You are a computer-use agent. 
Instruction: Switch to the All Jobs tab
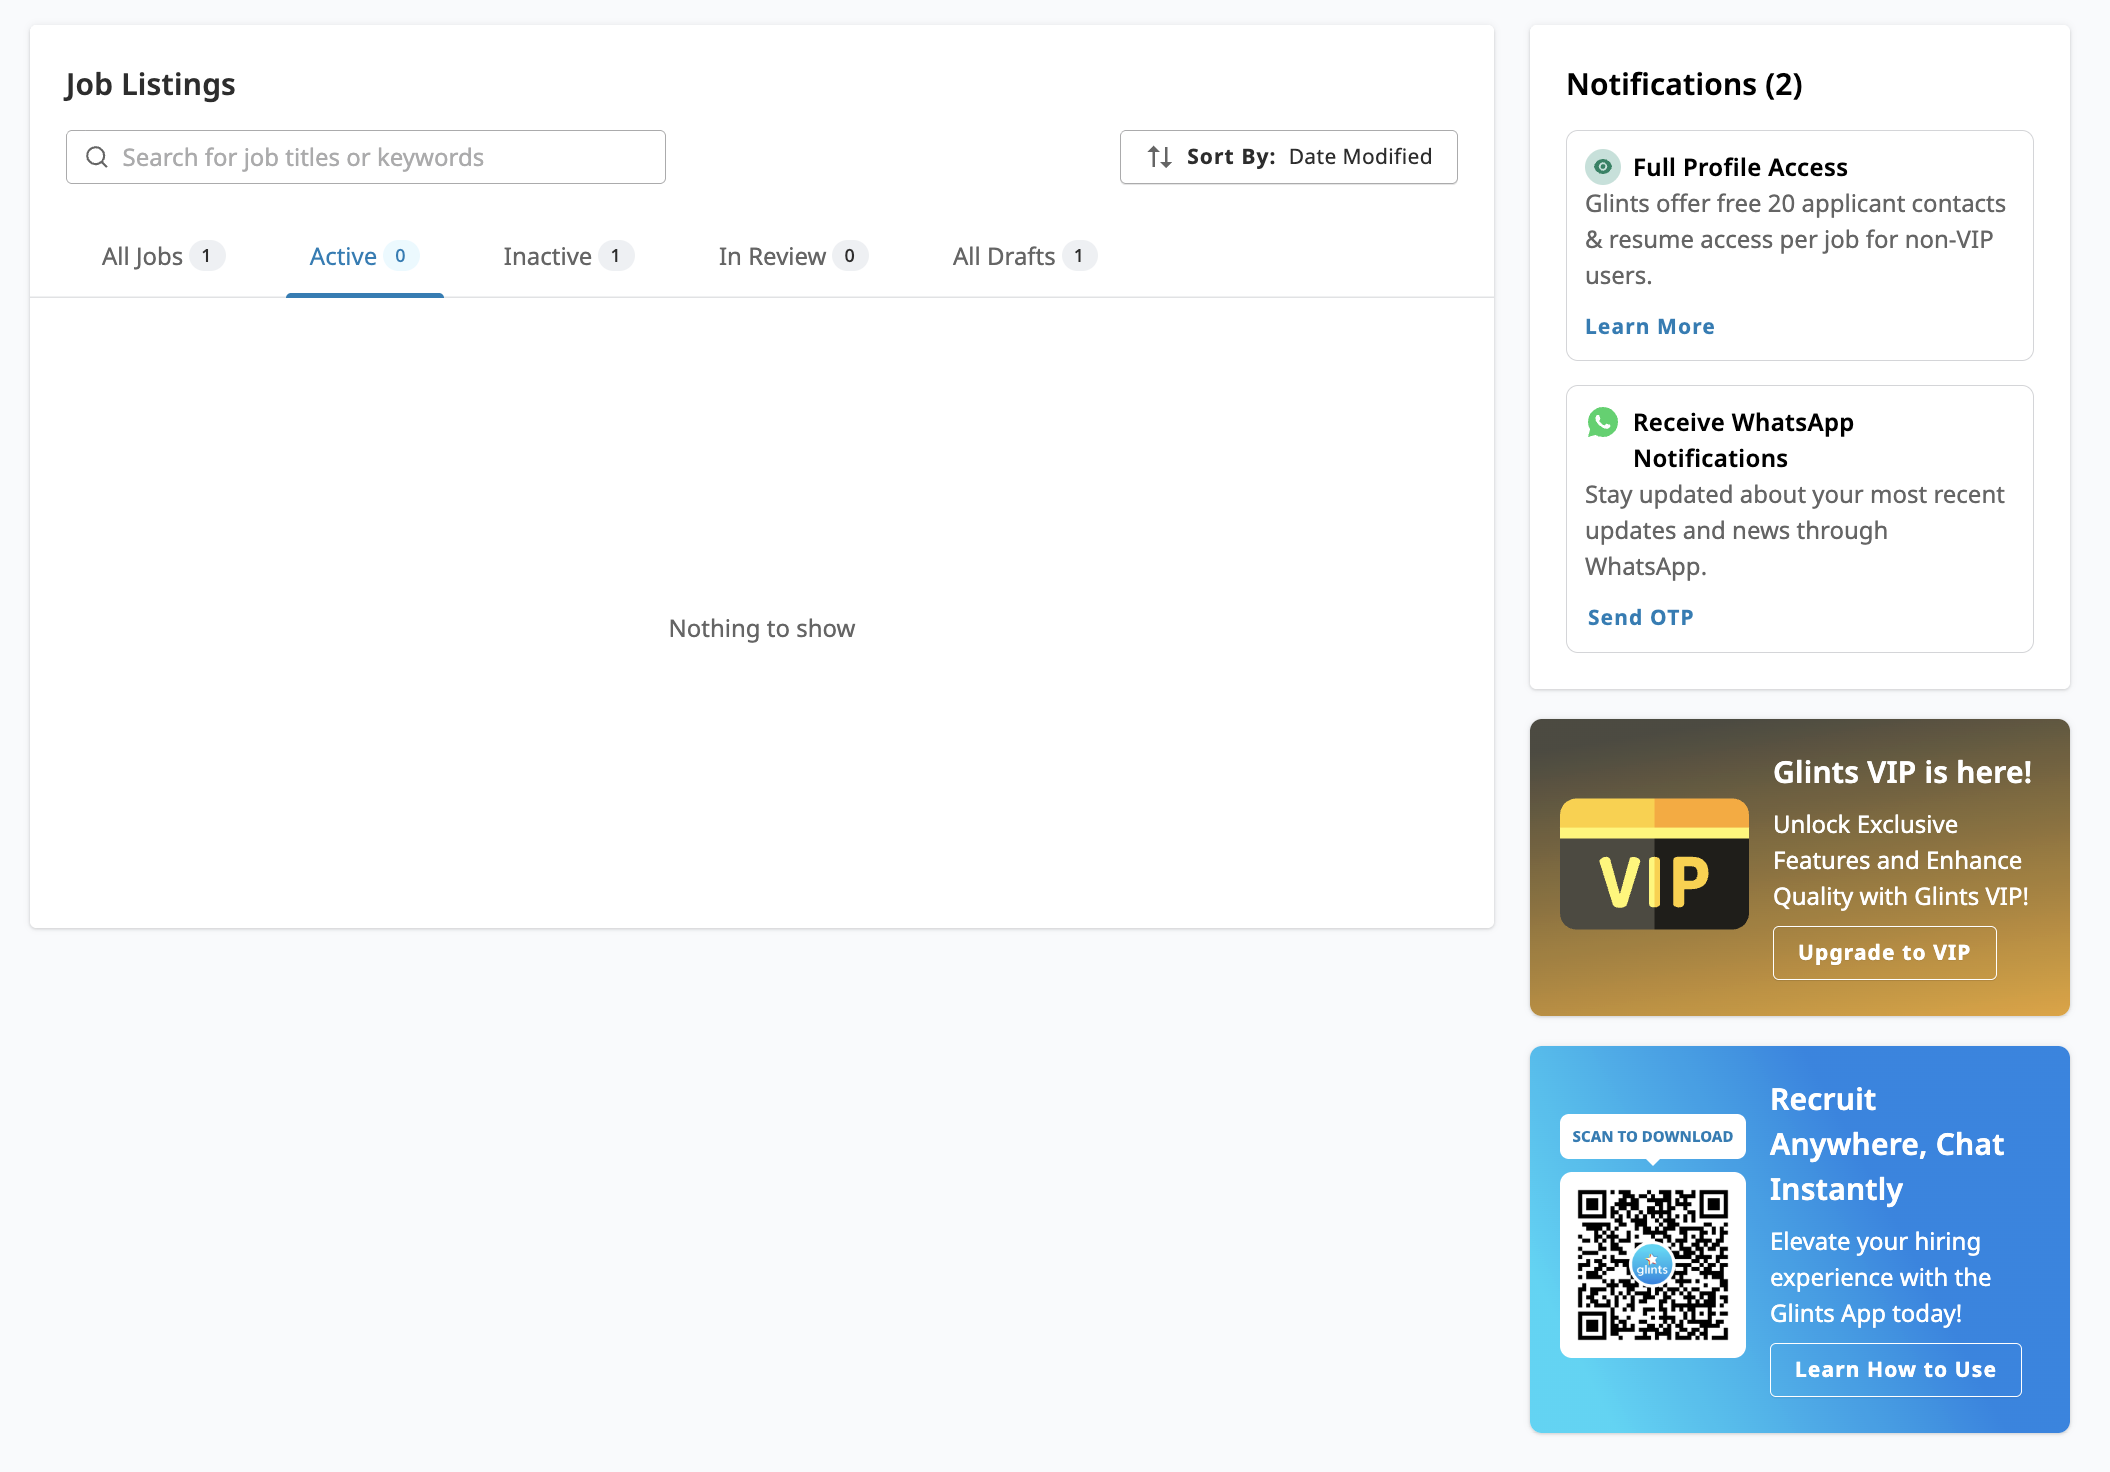click(x=162, y=257)
